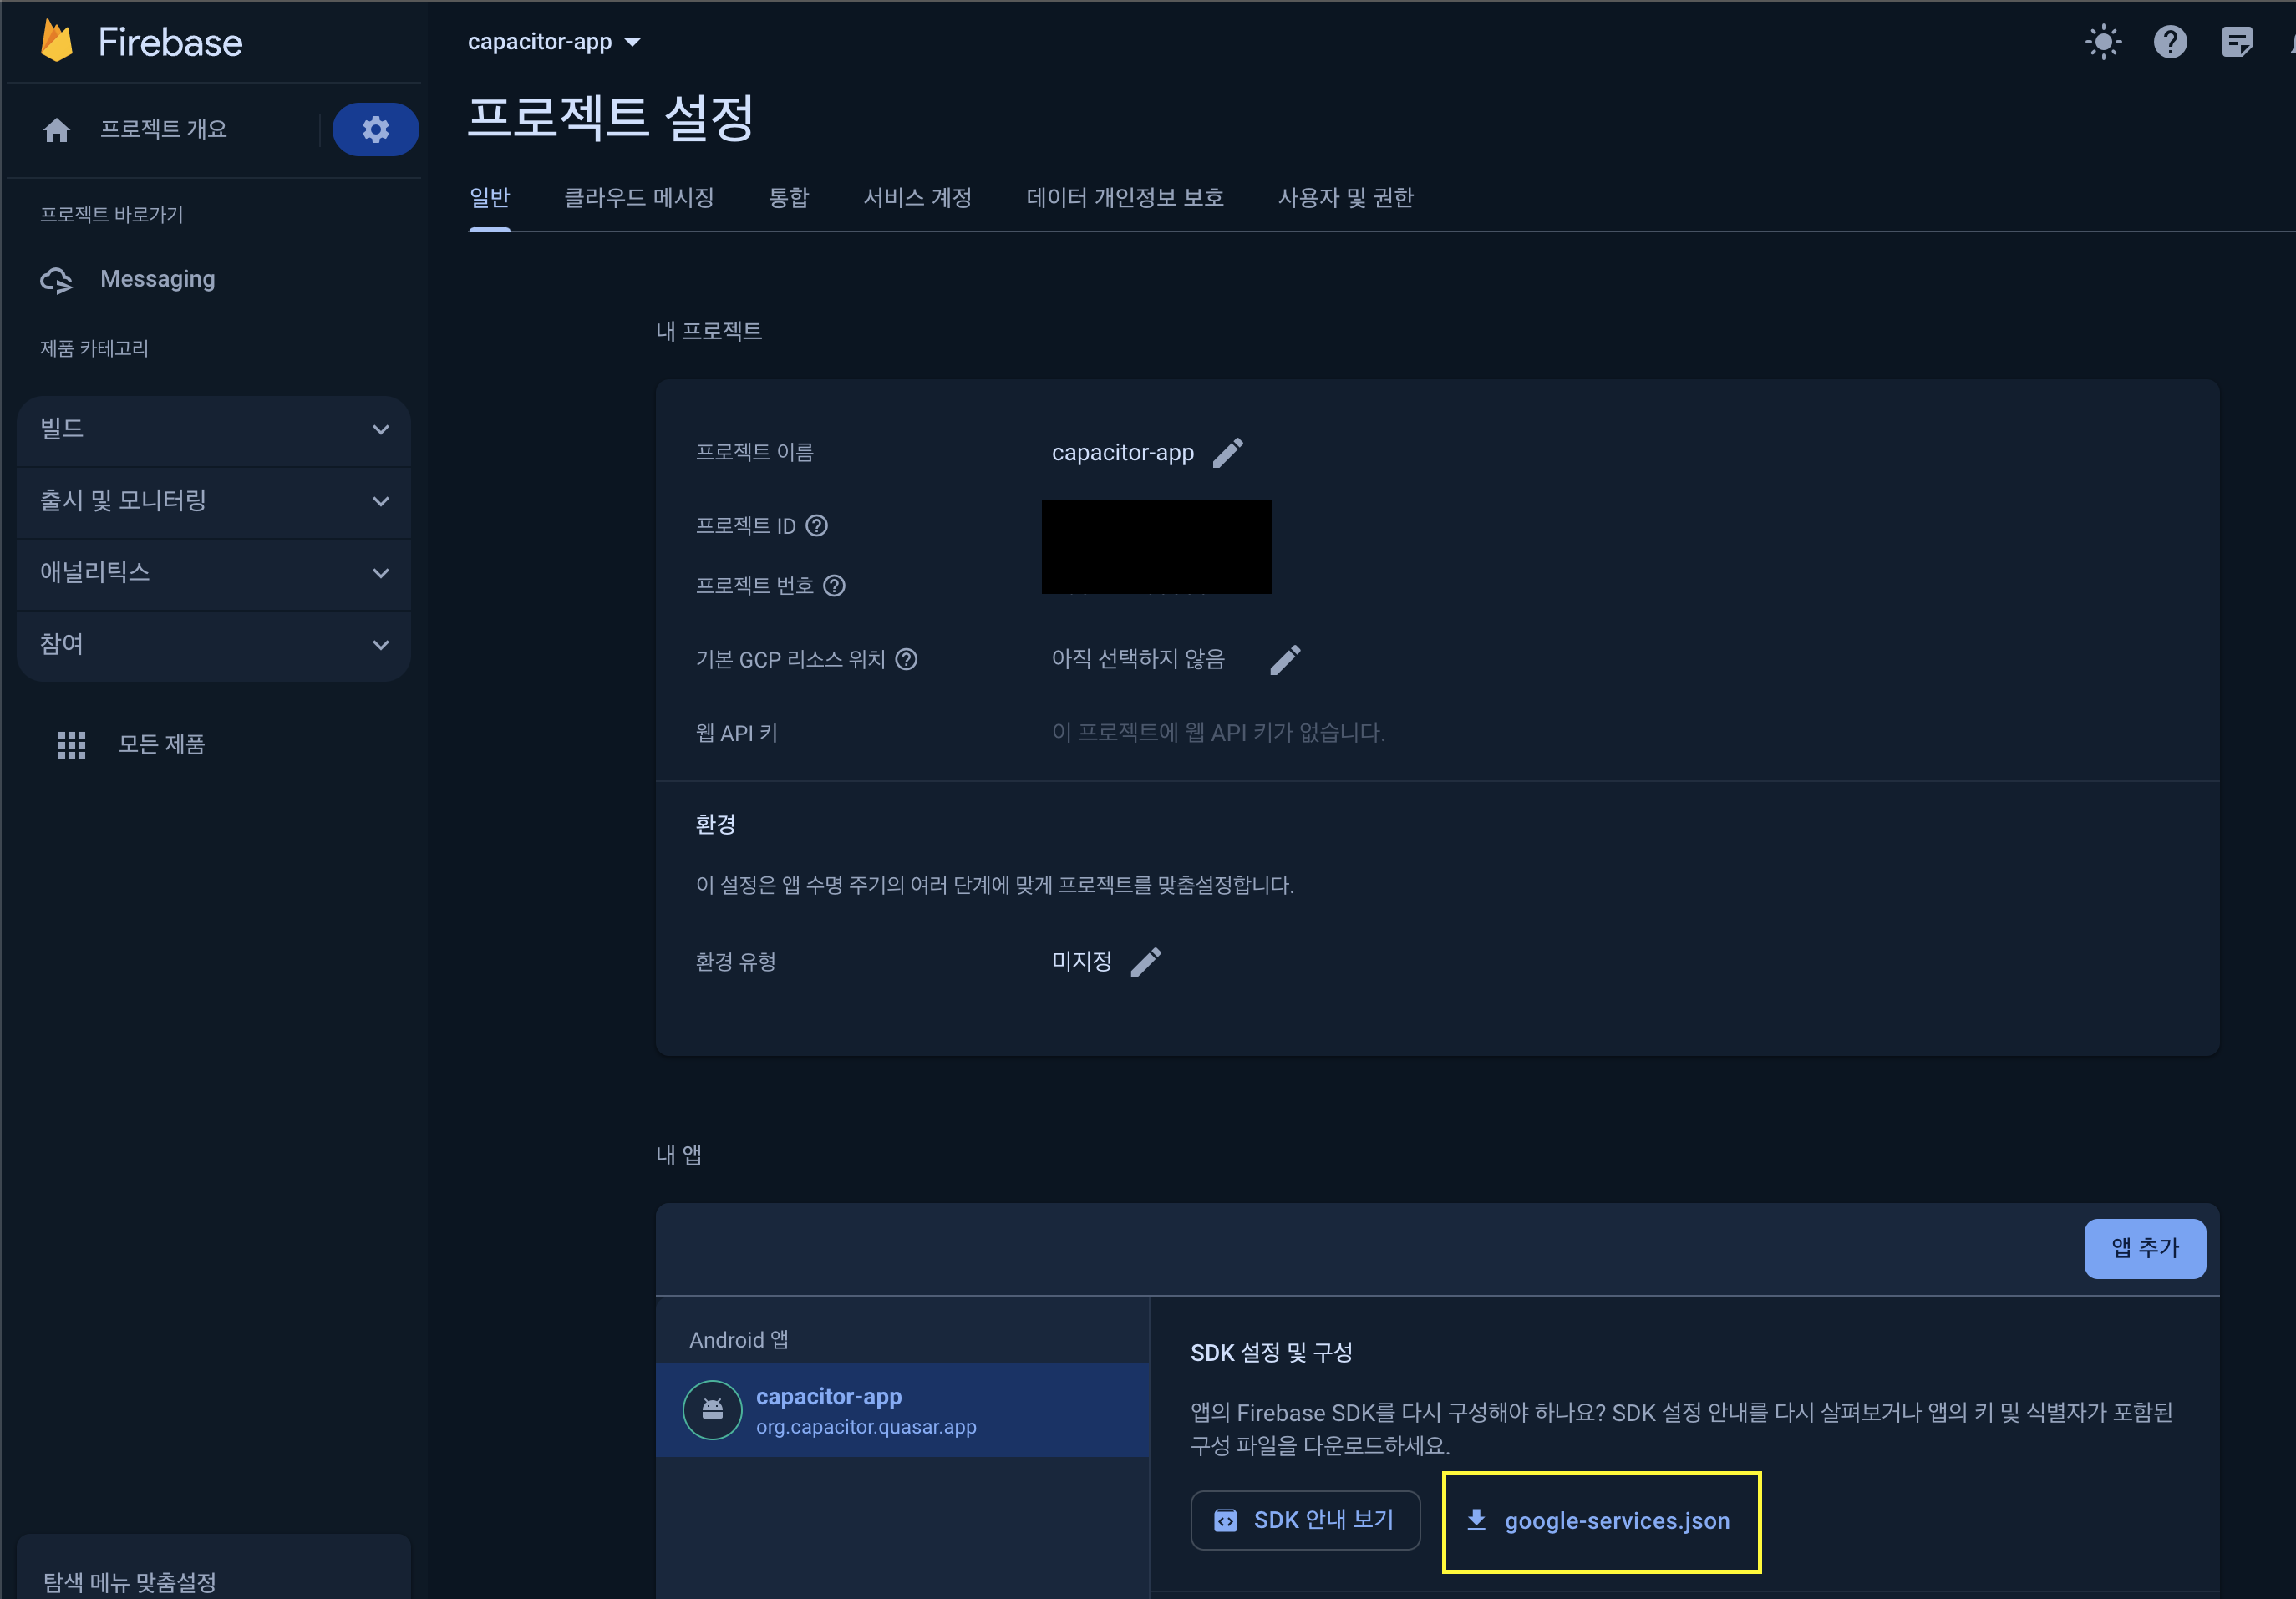
Task: Edit default GCP resource location pencil
Action: pyautogui.click(x=1285, y=660)
